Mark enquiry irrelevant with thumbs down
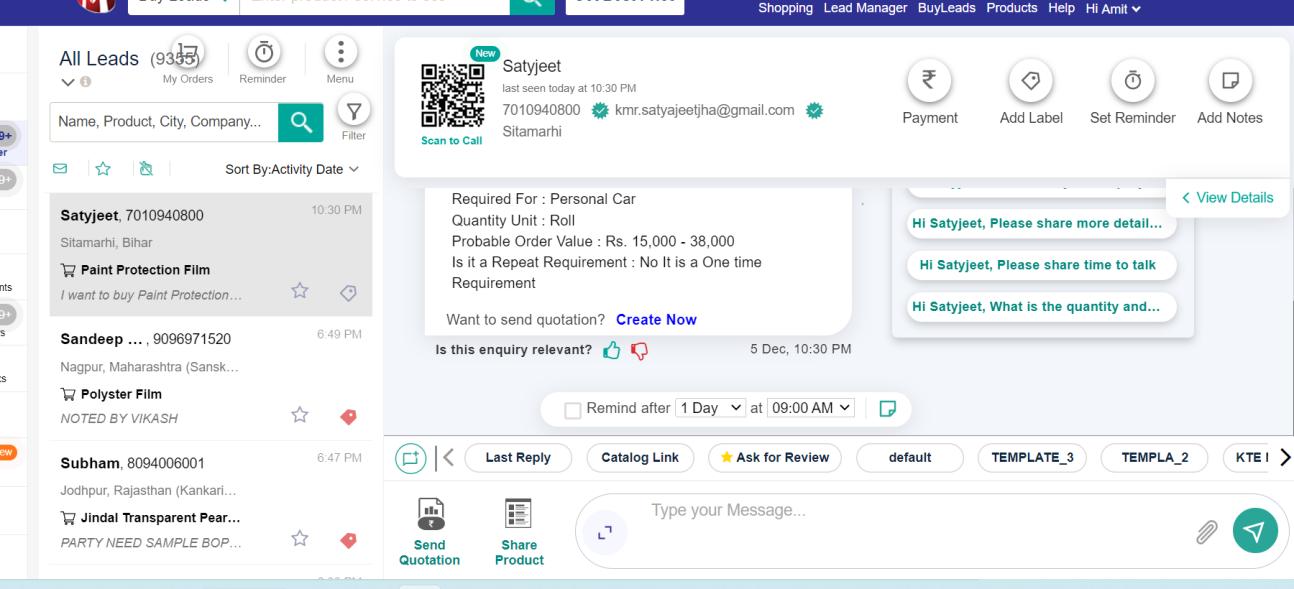 pyautogui.click(x=639, y=350)
